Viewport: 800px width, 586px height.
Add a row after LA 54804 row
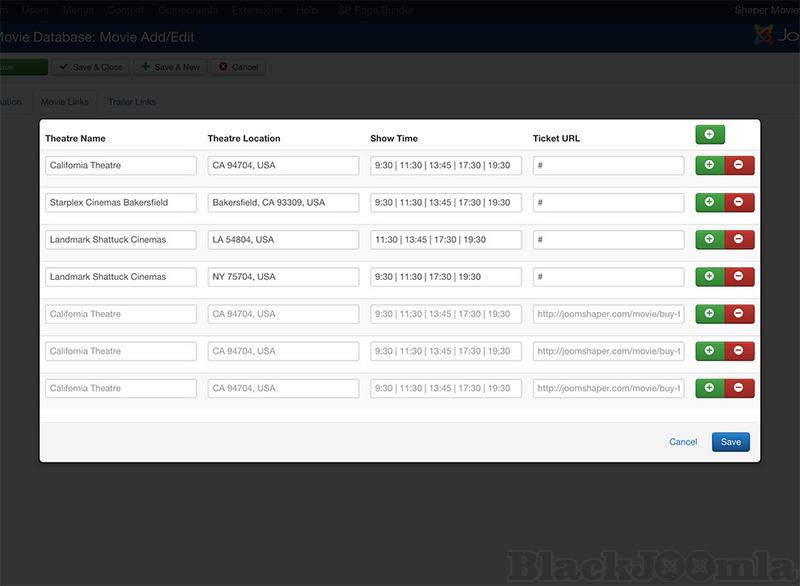[x=710, y=239]
